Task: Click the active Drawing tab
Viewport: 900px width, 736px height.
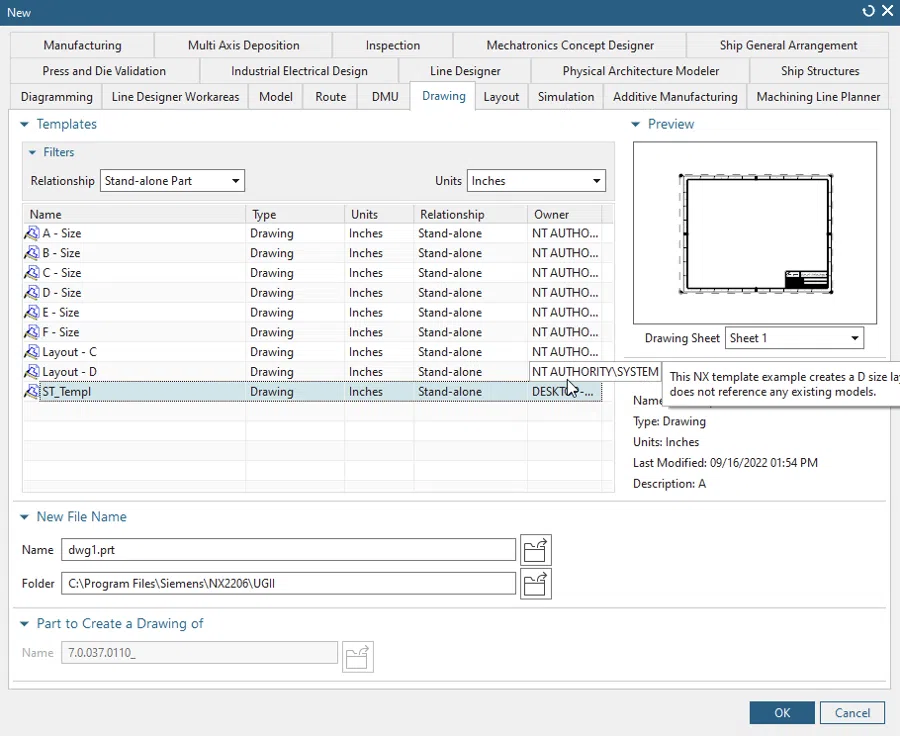Action: 443,96
